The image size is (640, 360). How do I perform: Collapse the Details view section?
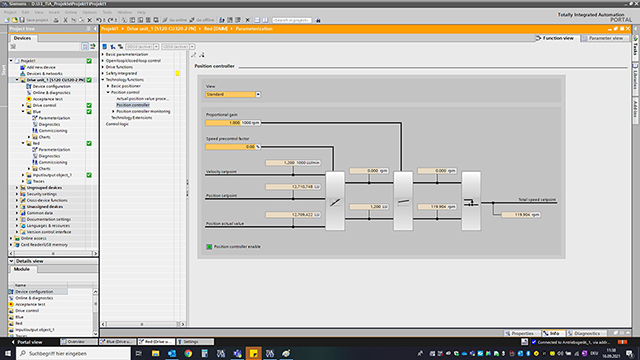(11, 261)
